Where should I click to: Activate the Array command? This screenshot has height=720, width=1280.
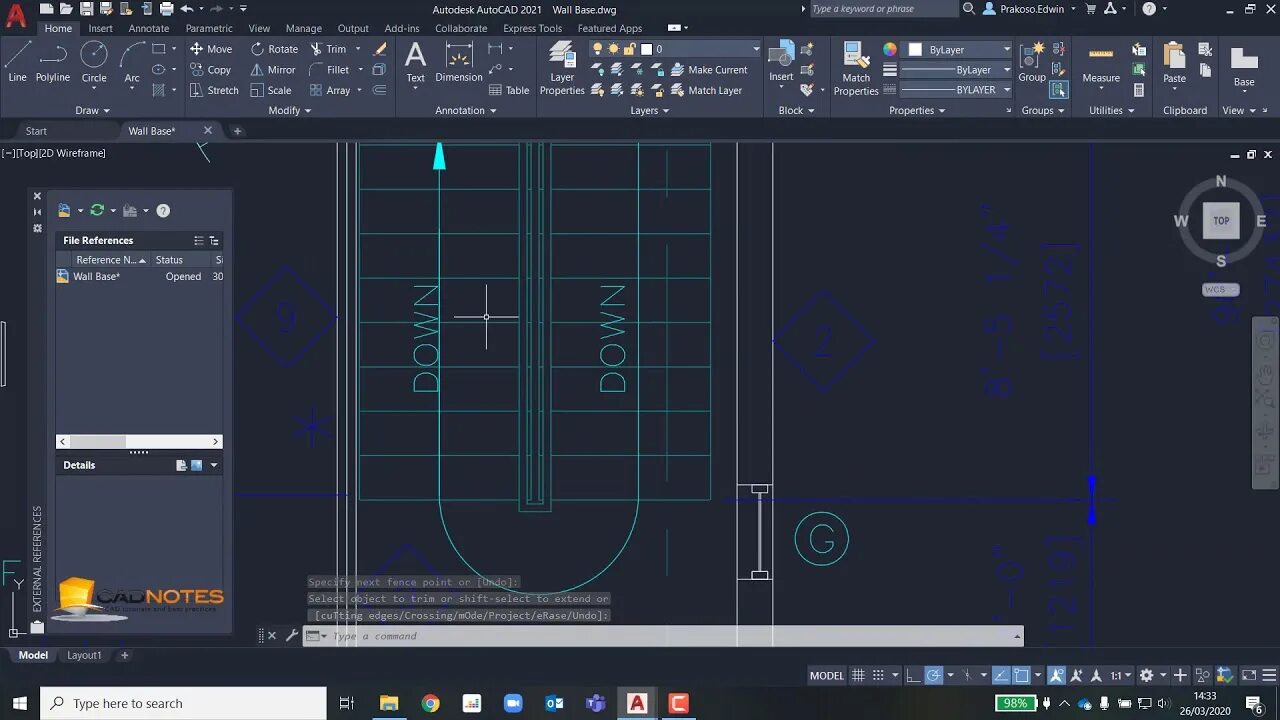330,90
